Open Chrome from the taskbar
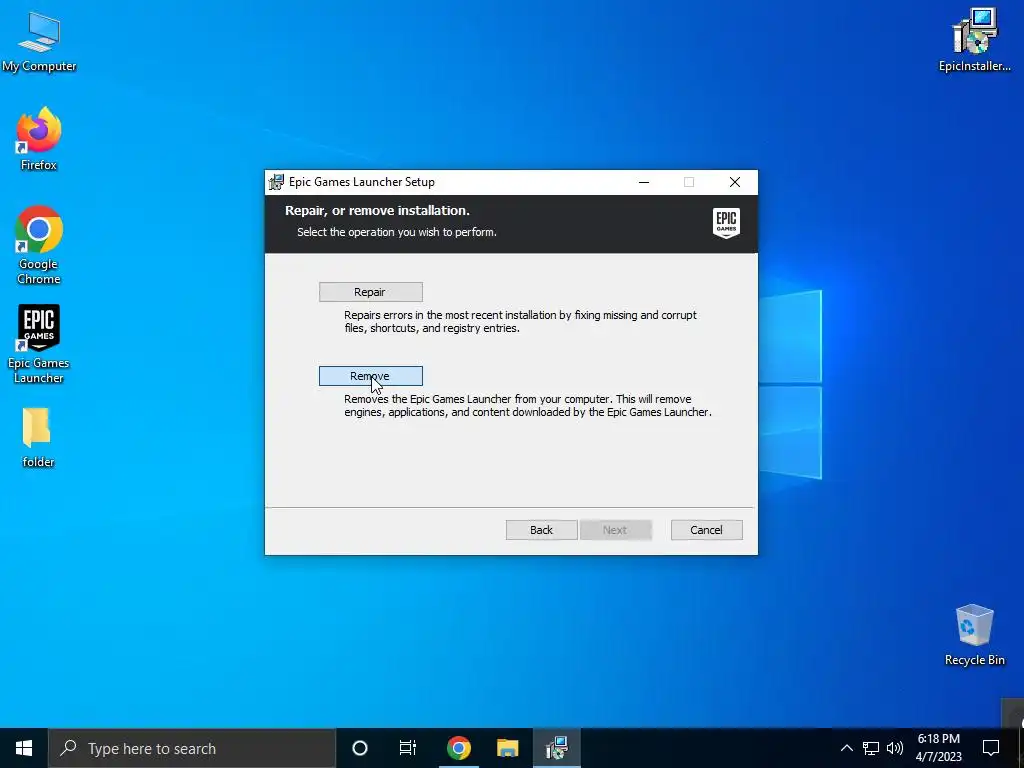 click(458, 748)
